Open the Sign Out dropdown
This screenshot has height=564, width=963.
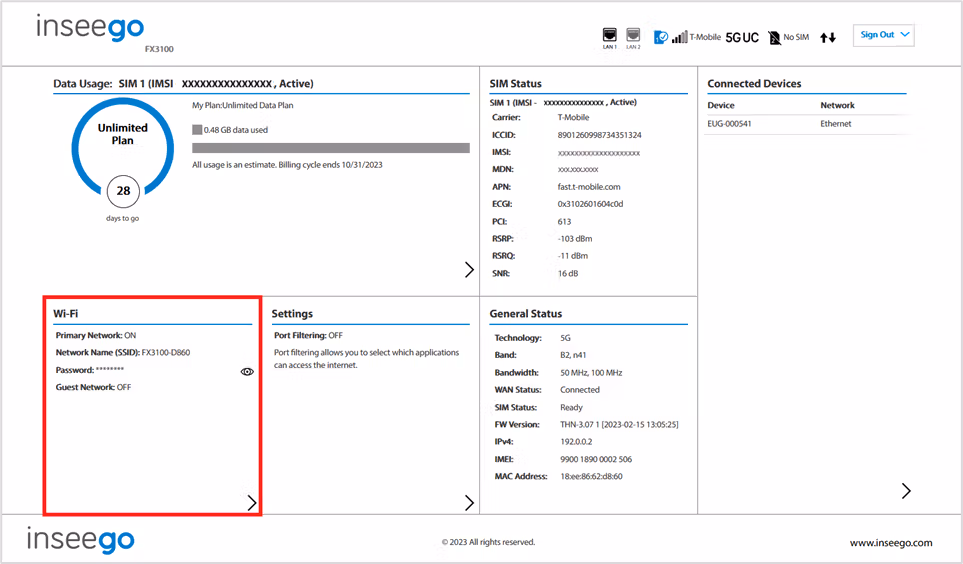[x=884, y=35]
